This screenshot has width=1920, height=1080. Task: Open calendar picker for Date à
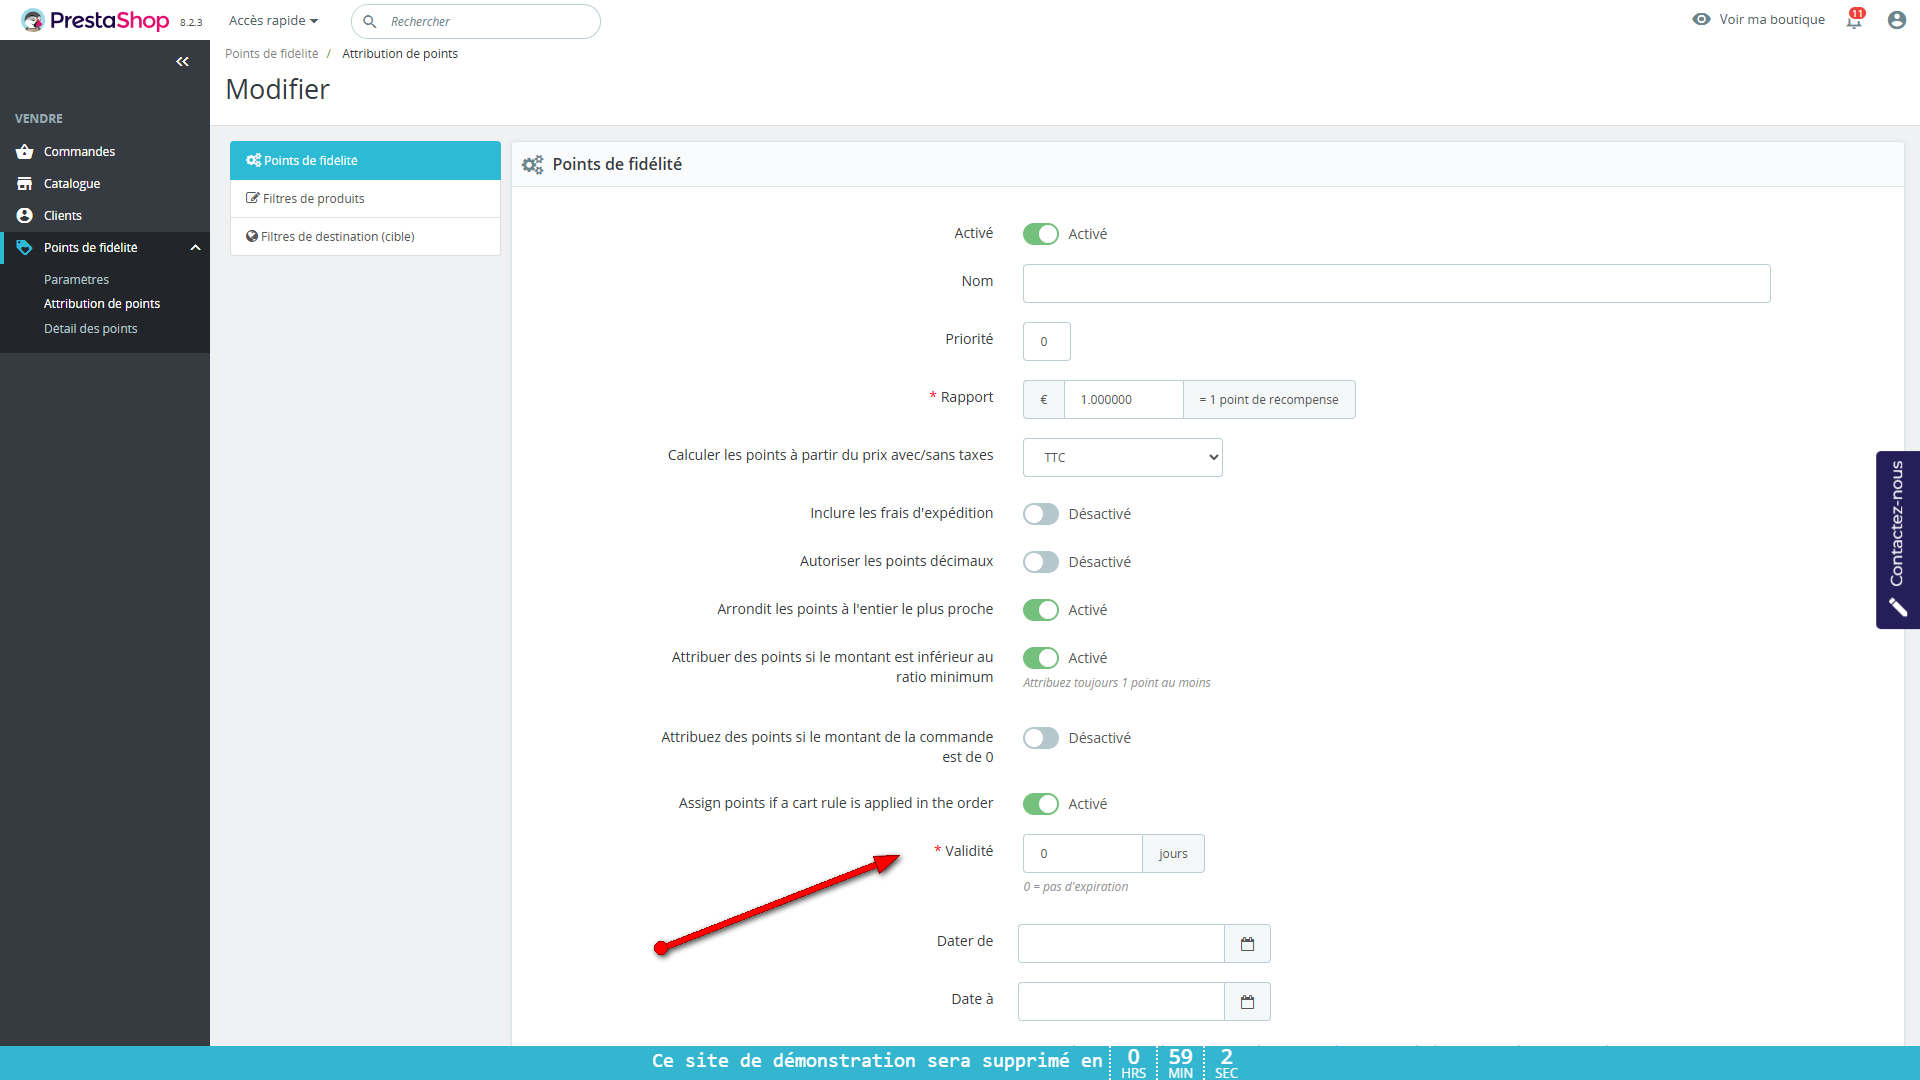[x=1247, y=1002]
